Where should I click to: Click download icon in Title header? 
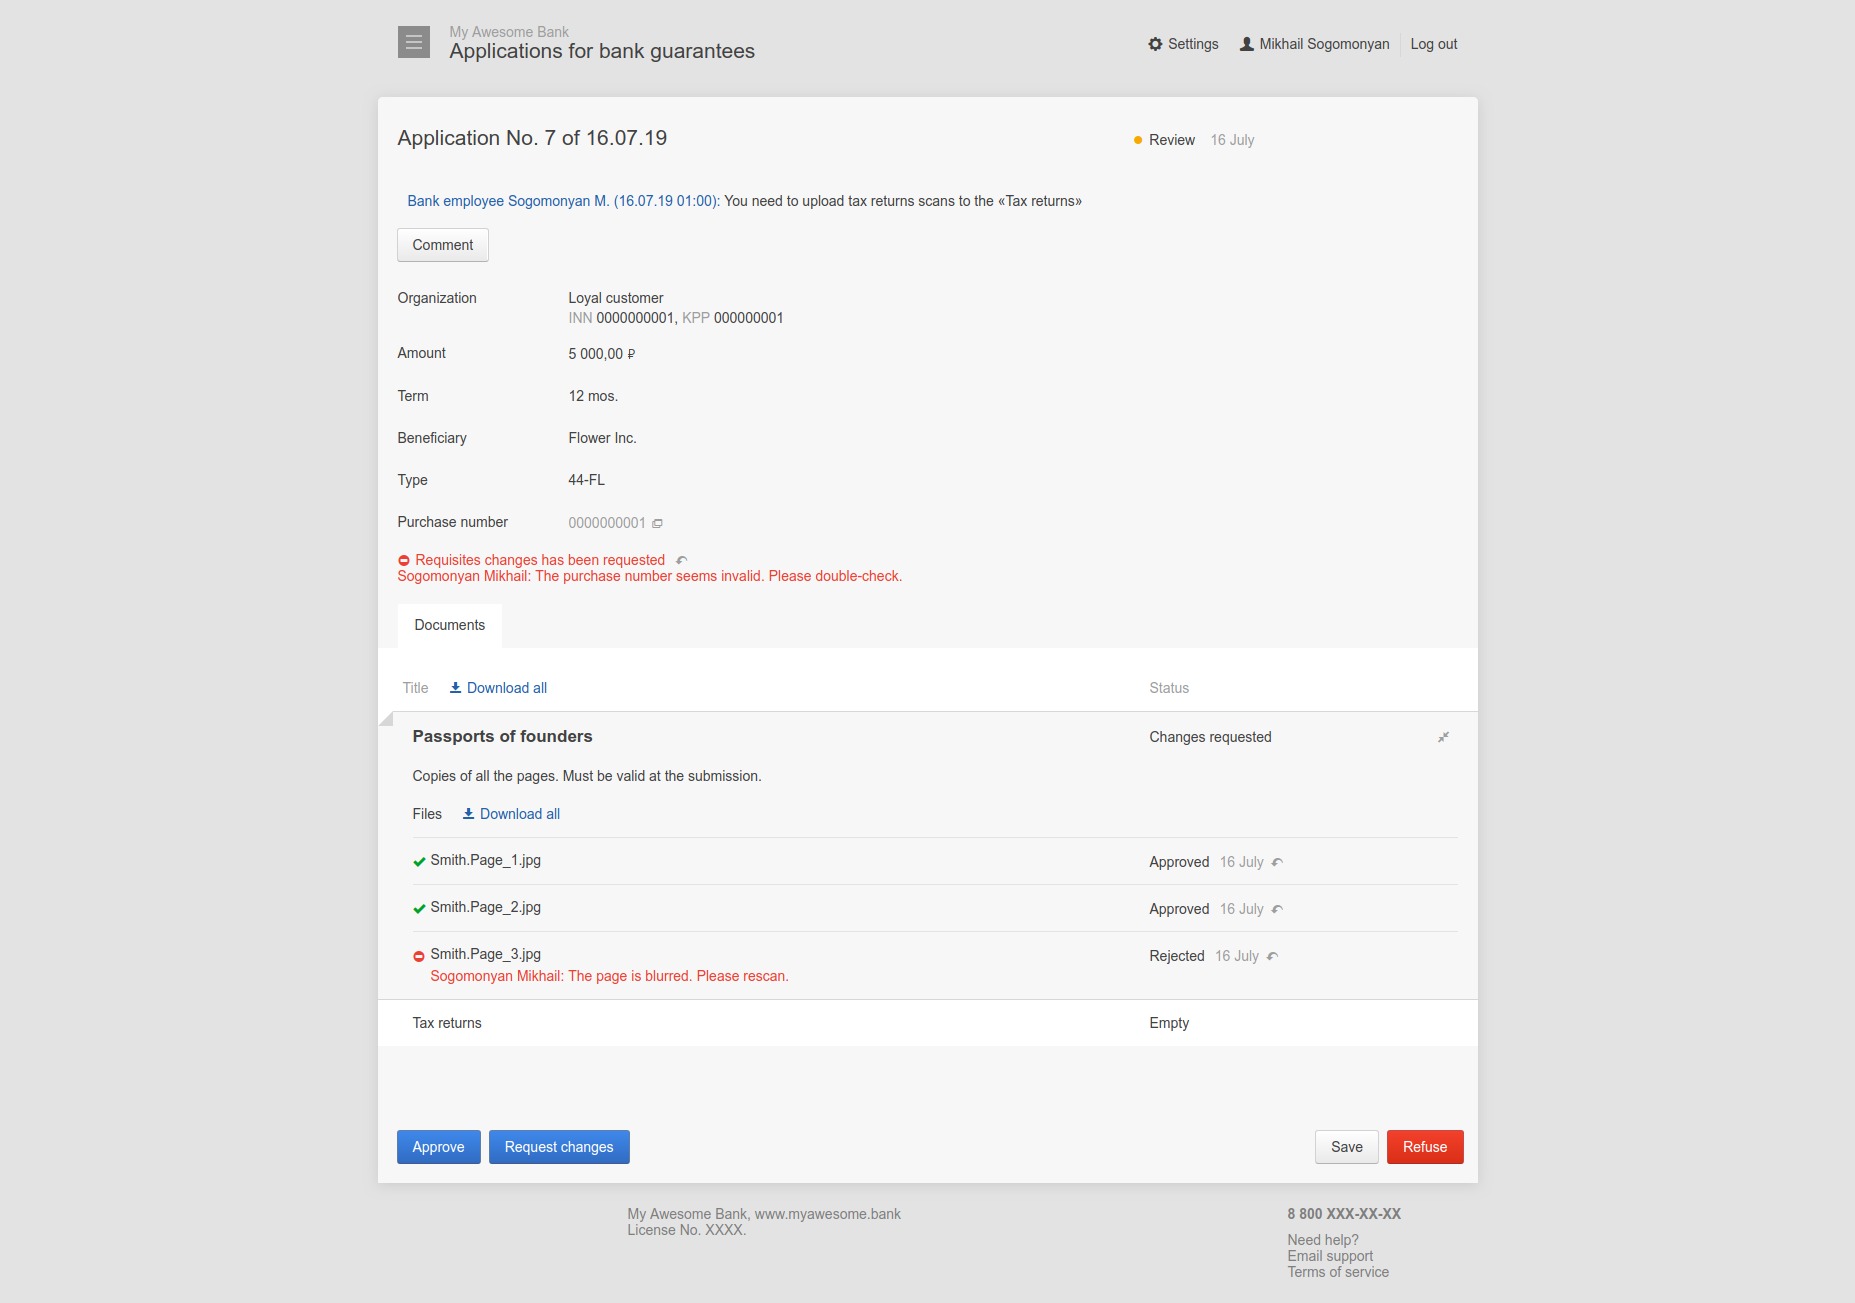click(x=455, y=688)
